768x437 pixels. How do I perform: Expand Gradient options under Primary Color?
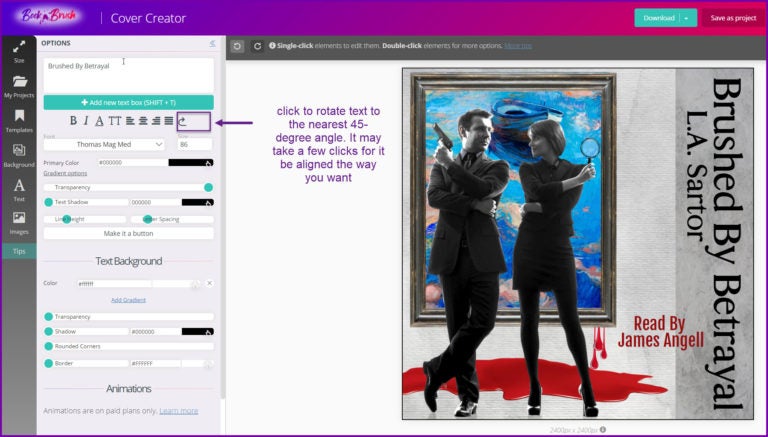pyautogui.click(x=65, y=173)
